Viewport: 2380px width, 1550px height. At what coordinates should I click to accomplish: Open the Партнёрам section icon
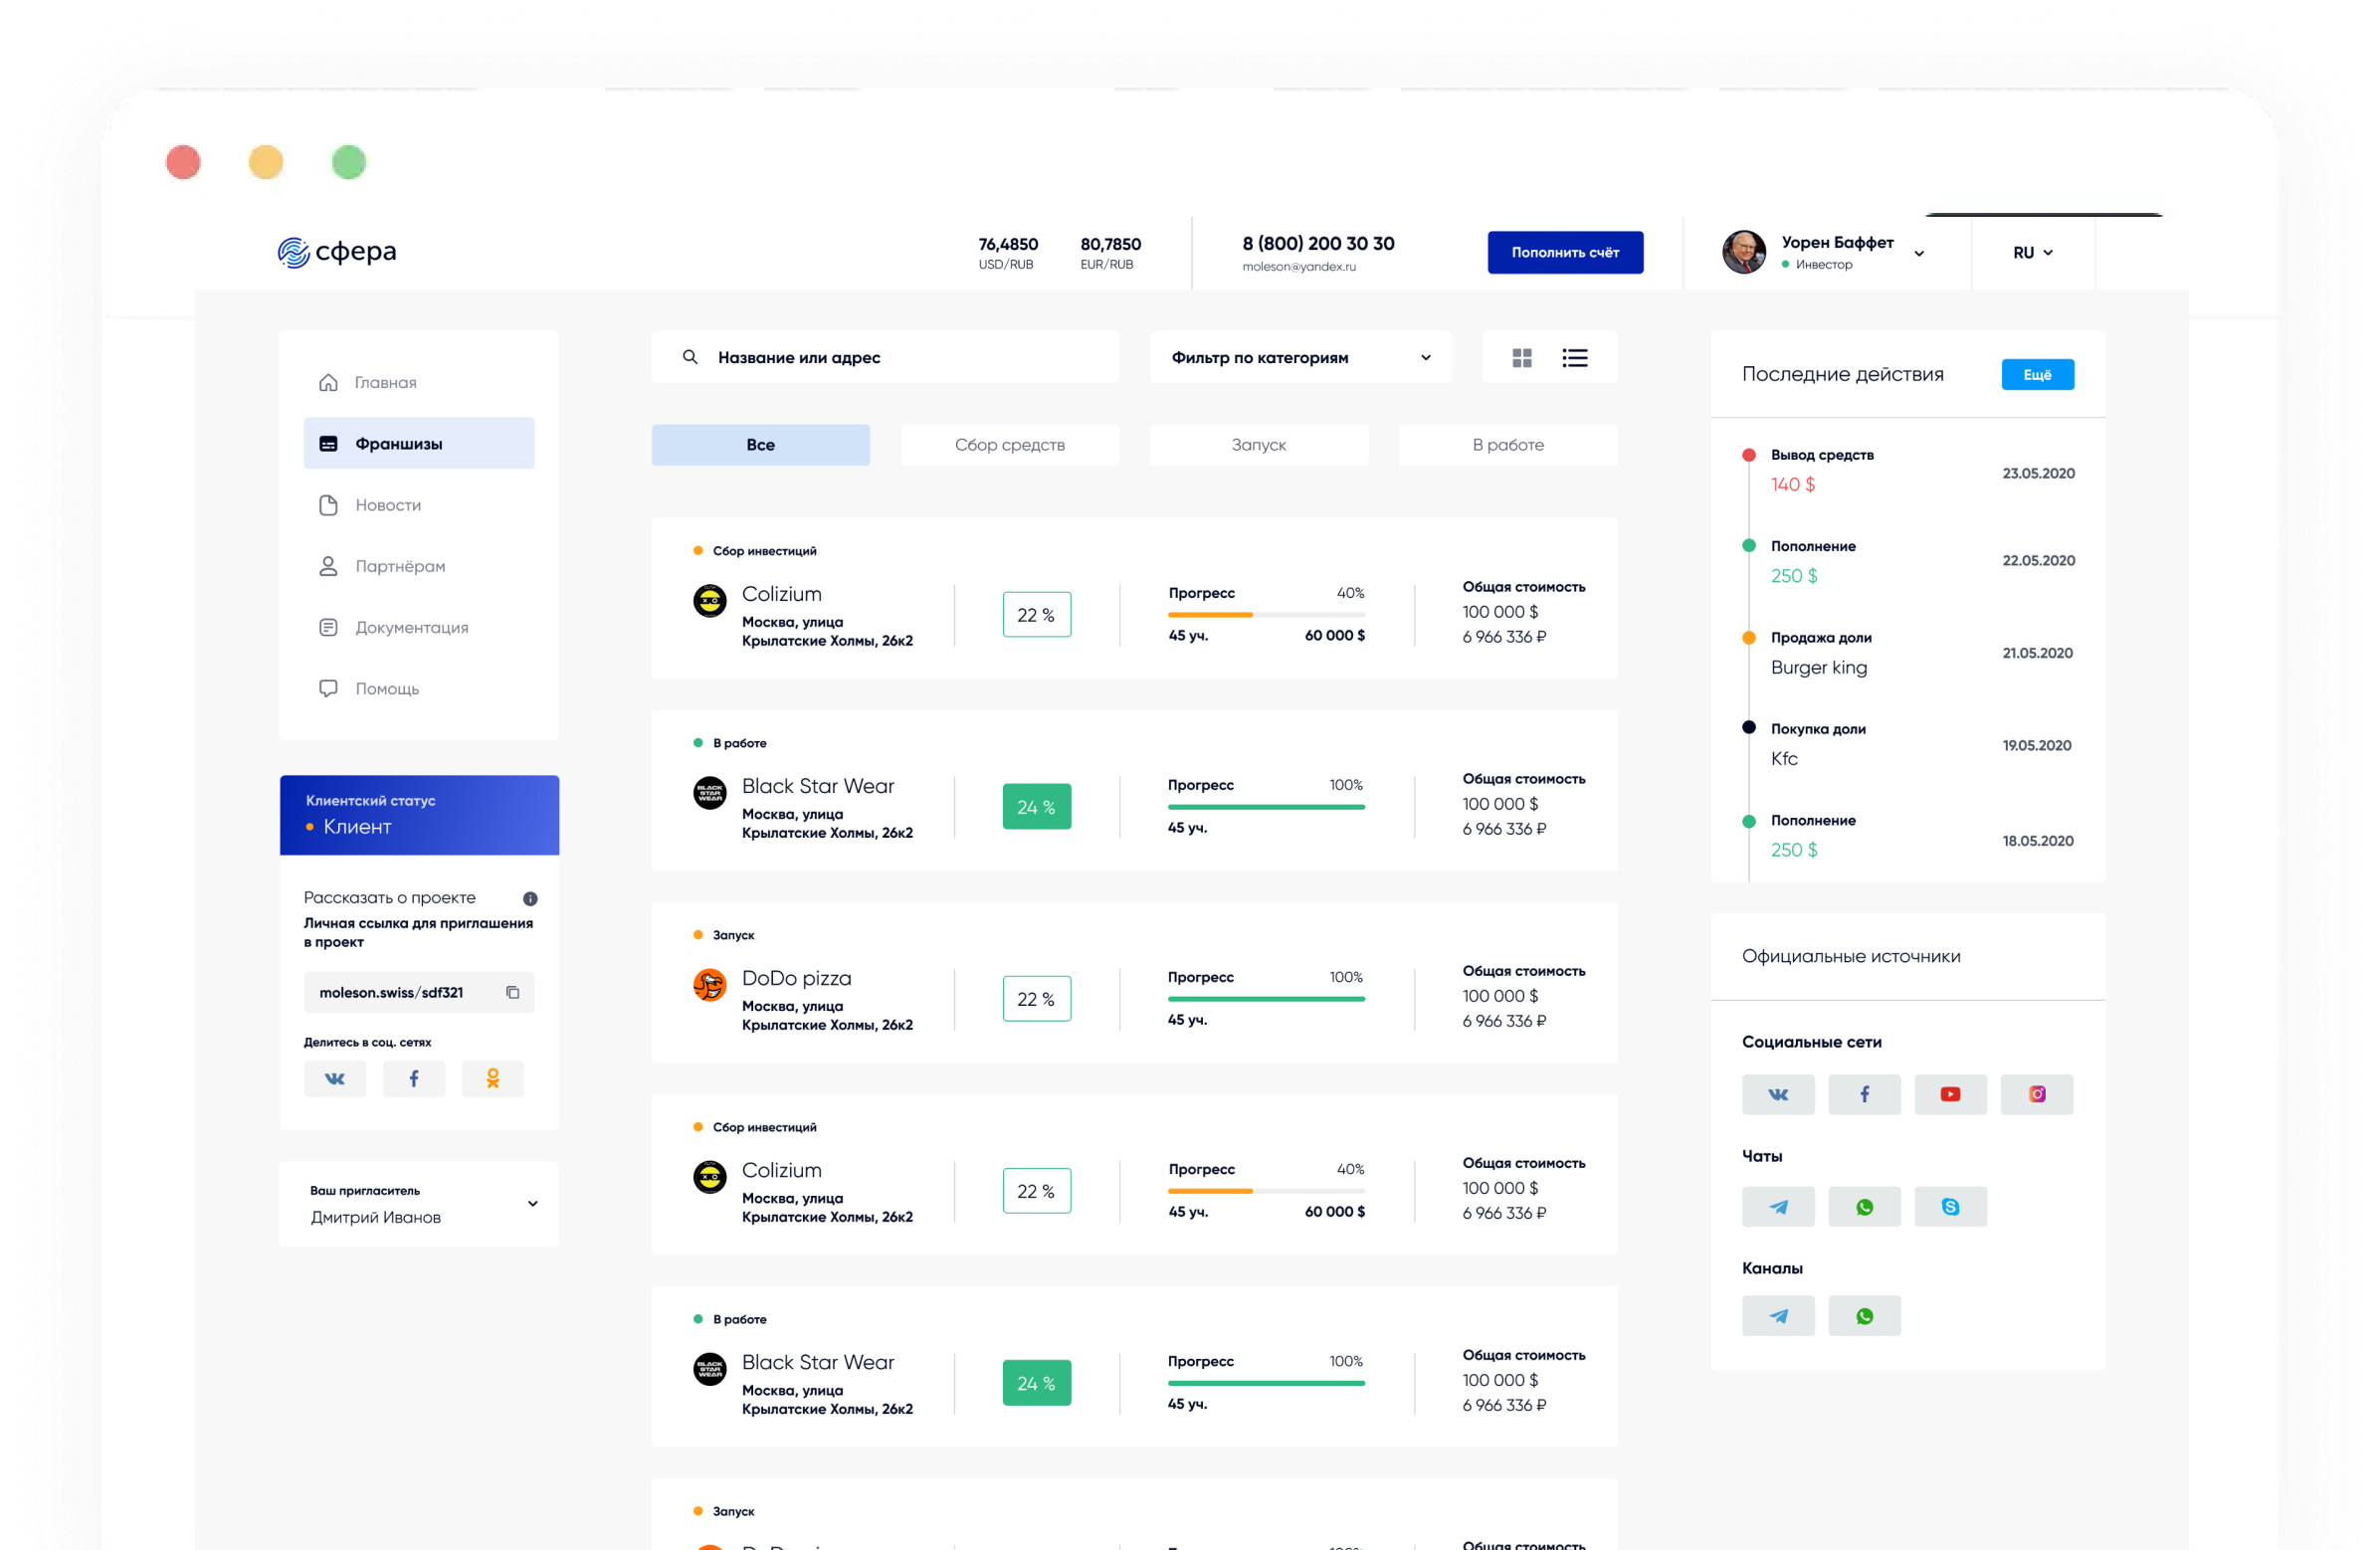(x=328, y=566)
